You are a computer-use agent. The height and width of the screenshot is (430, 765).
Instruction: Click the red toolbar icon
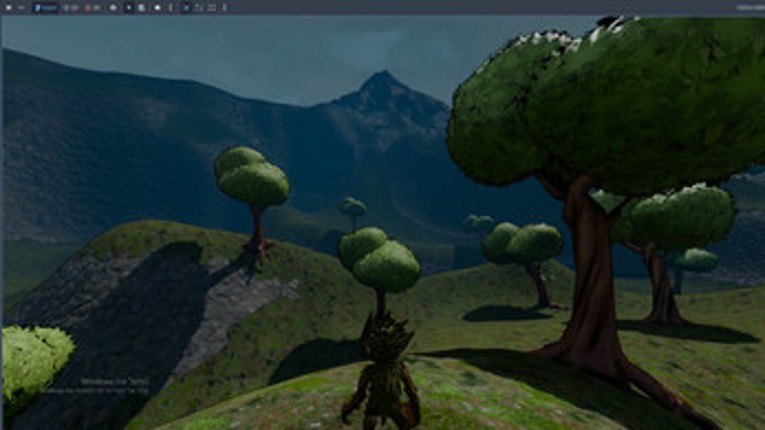88,8
